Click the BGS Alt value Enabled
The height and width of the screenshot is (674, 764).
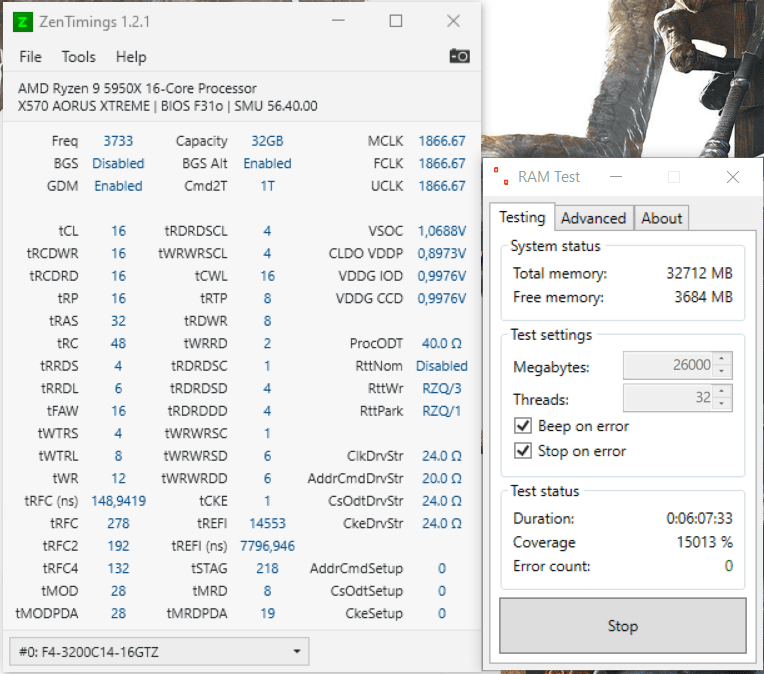click(x=267, y=163)
